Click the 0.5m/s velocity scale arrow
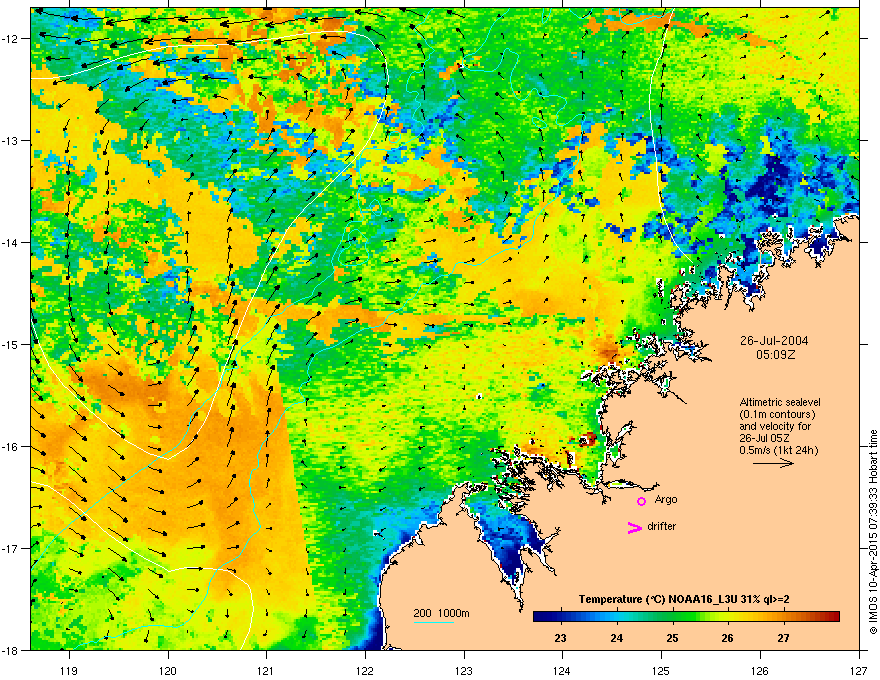The height and width of the screenshot is (680, 880). tap(773, 463)
